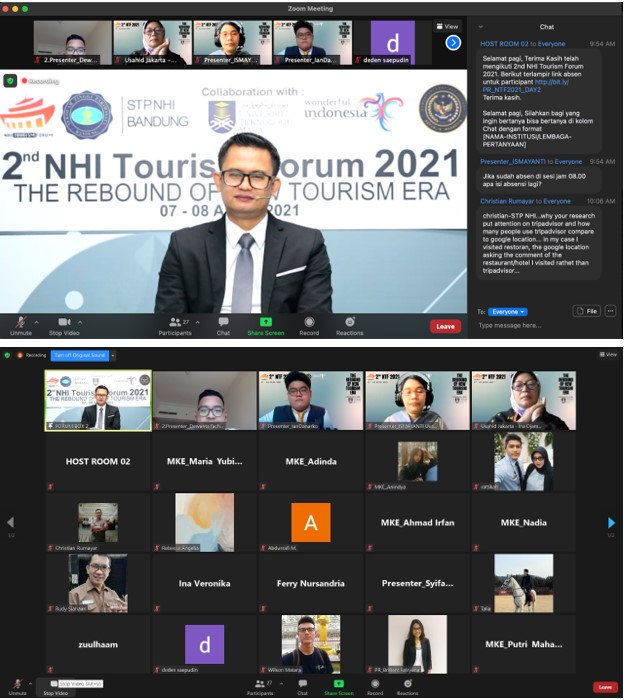The width and height of the screenshot is (624, 700).
Task: Click Unmute microphone in bottom window
Action: 17,687
